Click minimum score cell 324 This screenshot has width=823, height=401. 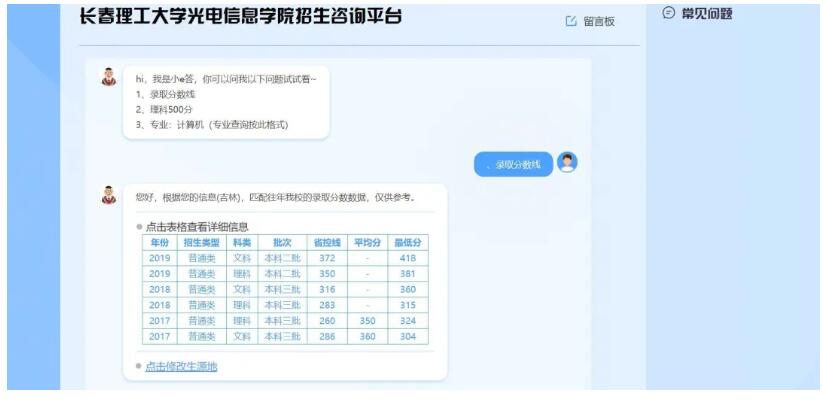[408, 321]
